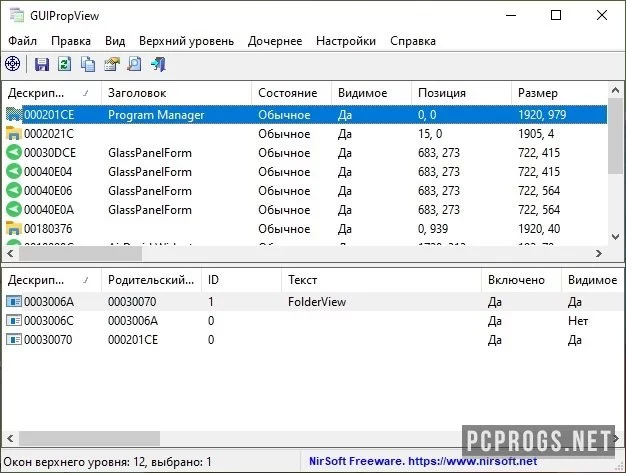The image size is (626, 473).
Task: Click parent handle 00030070 in first child row
Action: click(132, 302)
